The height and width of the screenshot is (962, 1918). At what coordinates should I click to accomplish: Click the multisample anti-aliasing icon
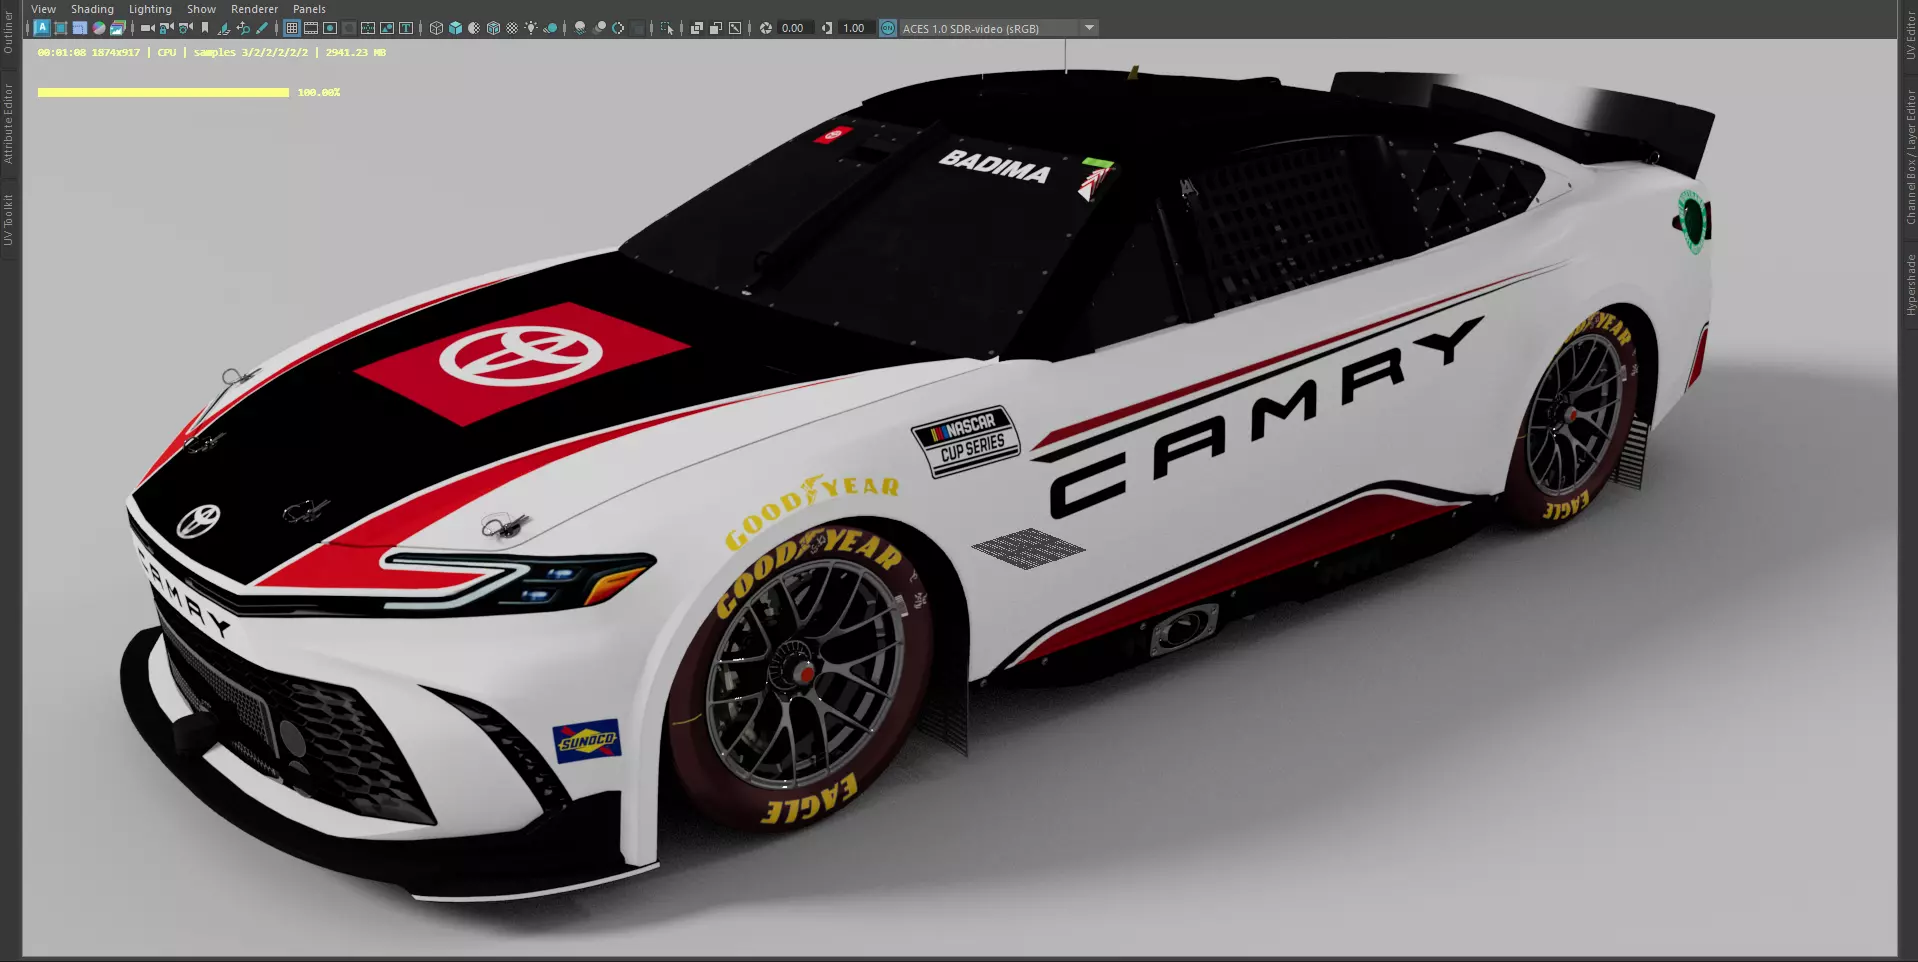click(618, 28)
